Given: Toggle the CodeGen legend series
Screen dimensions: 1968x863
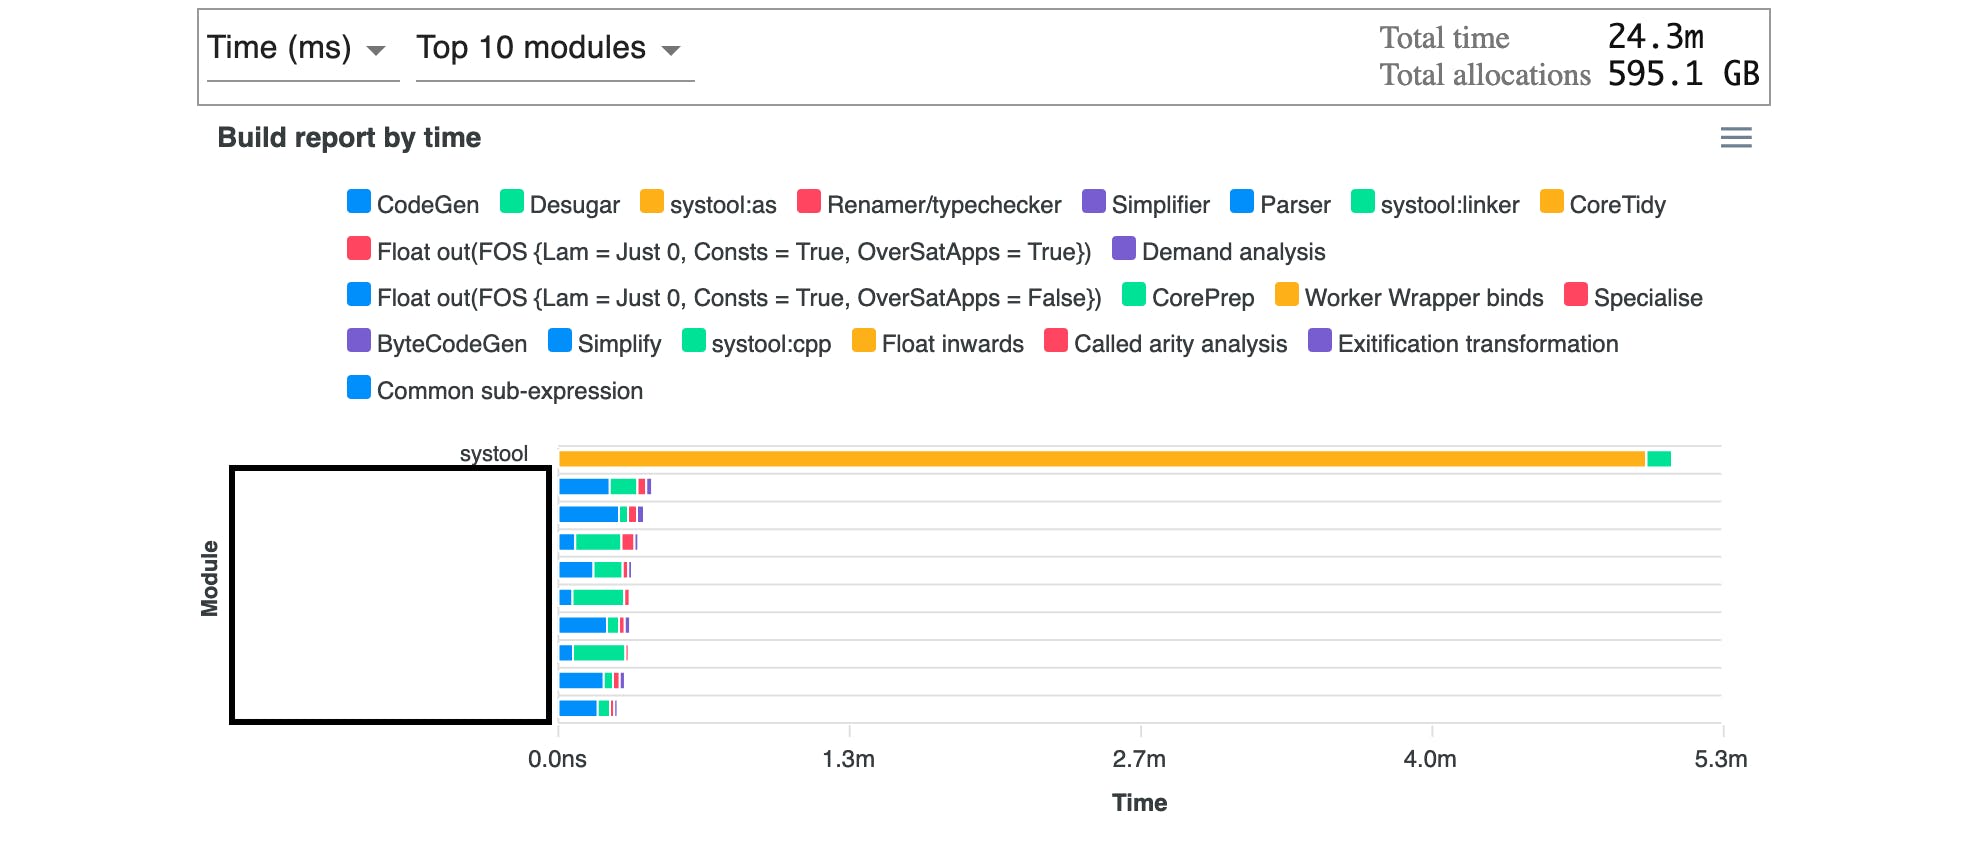Looking at the screenshot, I should coord(412,204).
